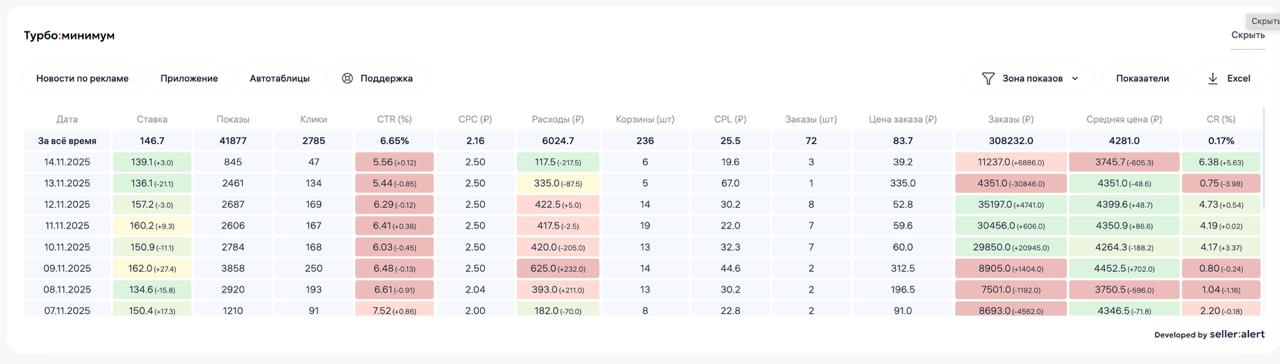Screen dimensions: 1280x364
Task: Select the 13.11.2025 date cell
Action: (x=67, y=183)
